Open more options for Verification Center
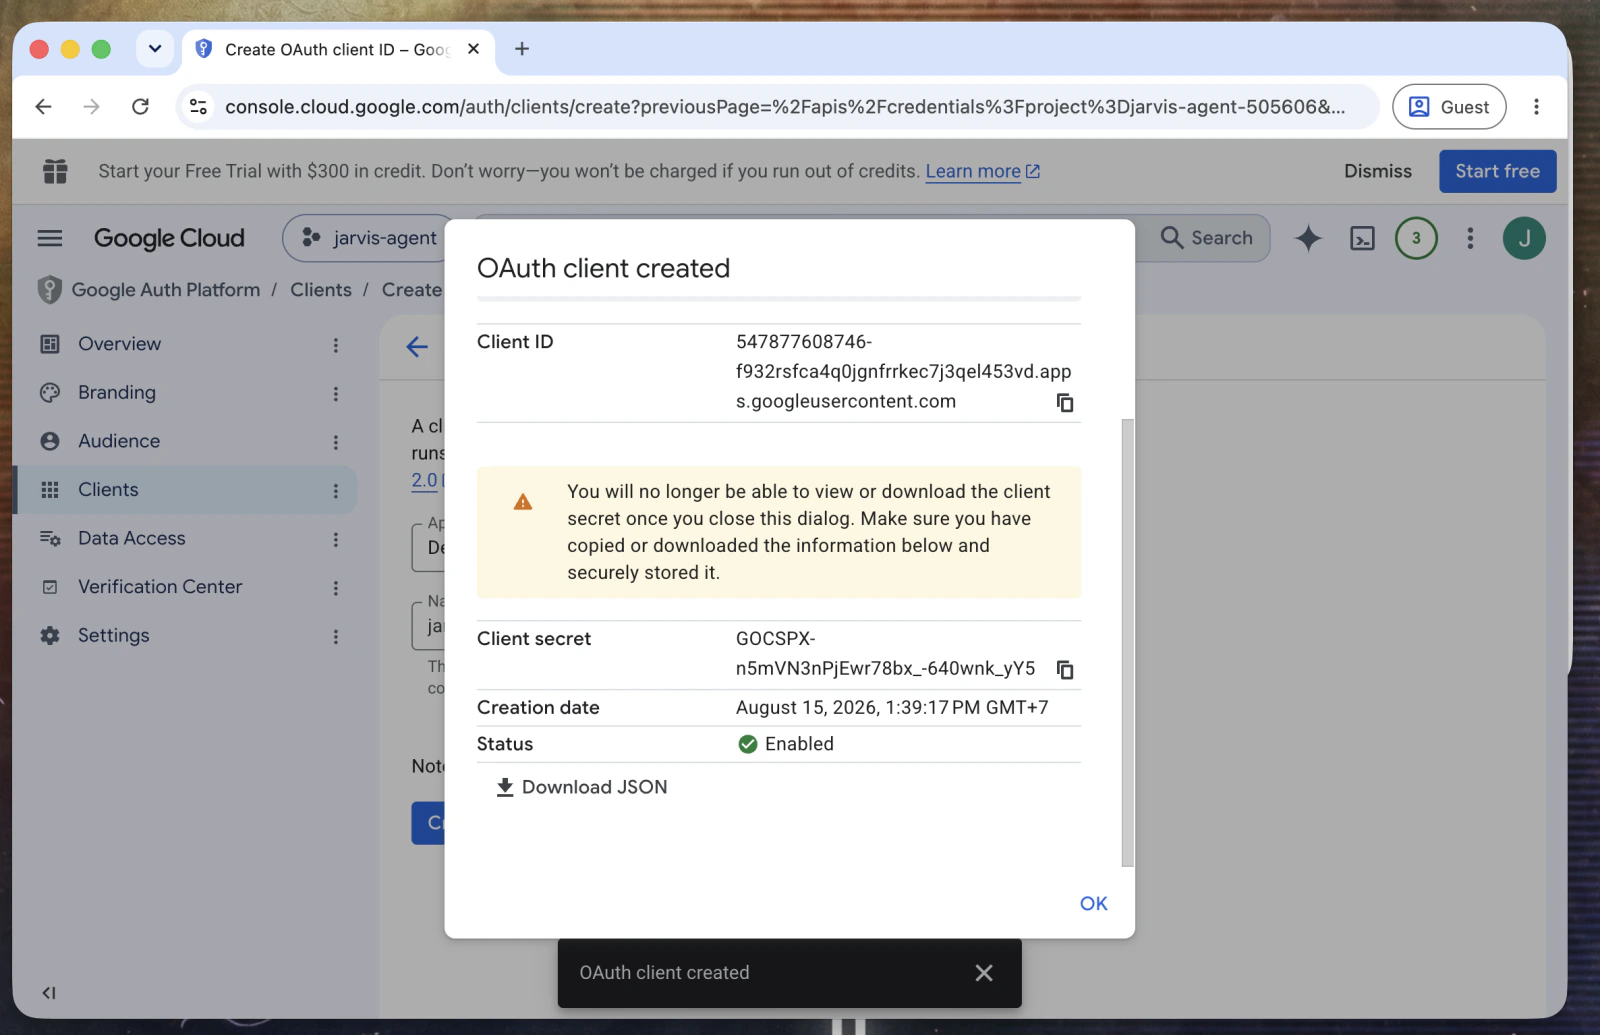 point(336,588)
